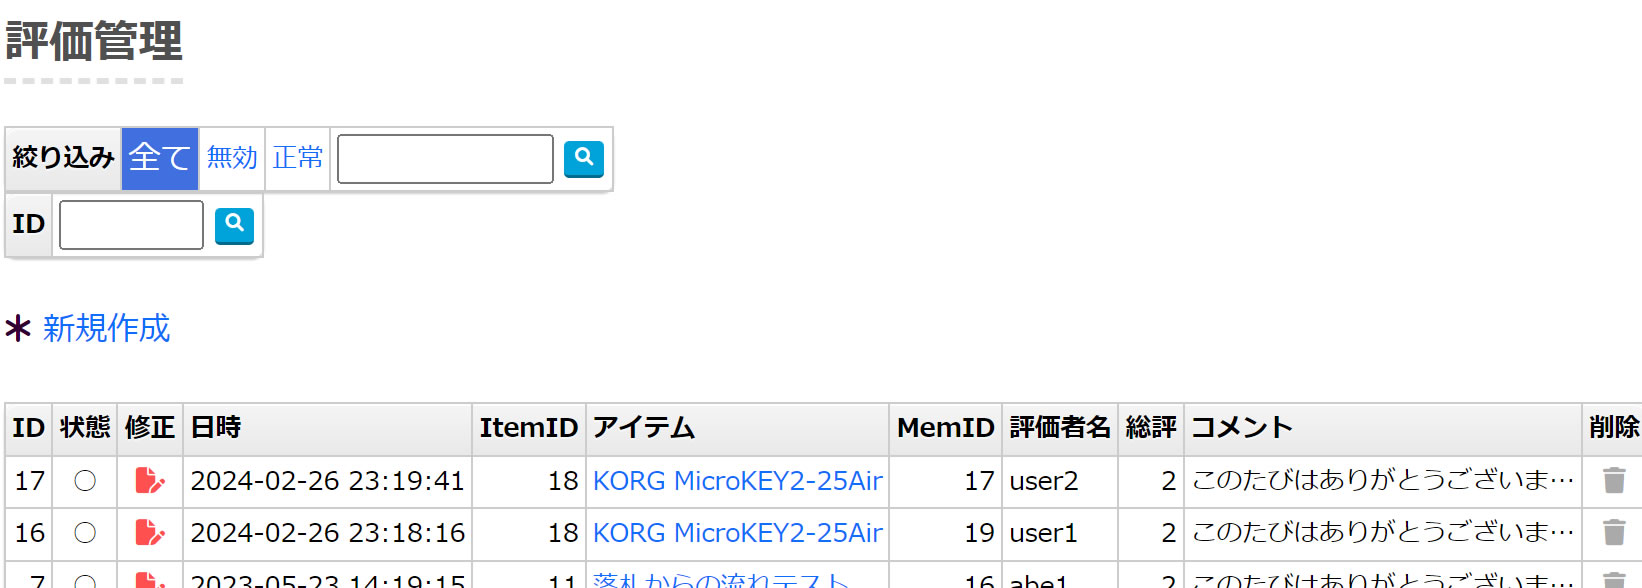This screenshot has height=588, width=1642.
Task: Toggle the status circle for review ID 16
Action: 85,533
